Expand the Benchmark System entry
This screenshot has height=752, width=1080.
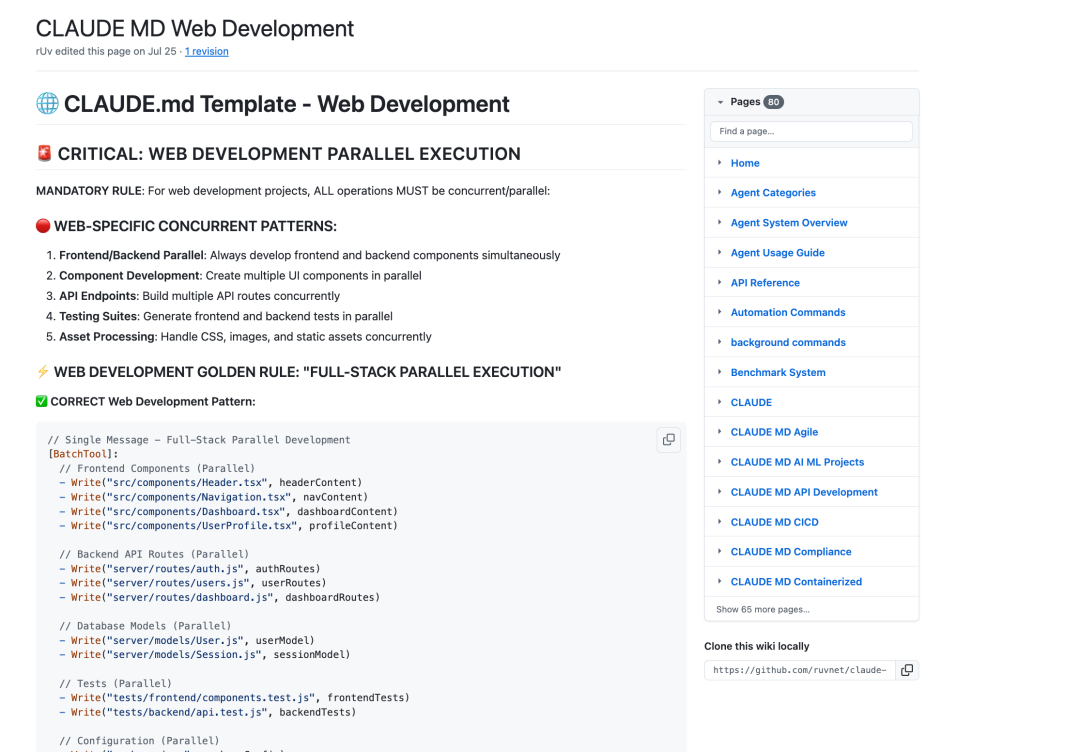click(x=720, y=373)
